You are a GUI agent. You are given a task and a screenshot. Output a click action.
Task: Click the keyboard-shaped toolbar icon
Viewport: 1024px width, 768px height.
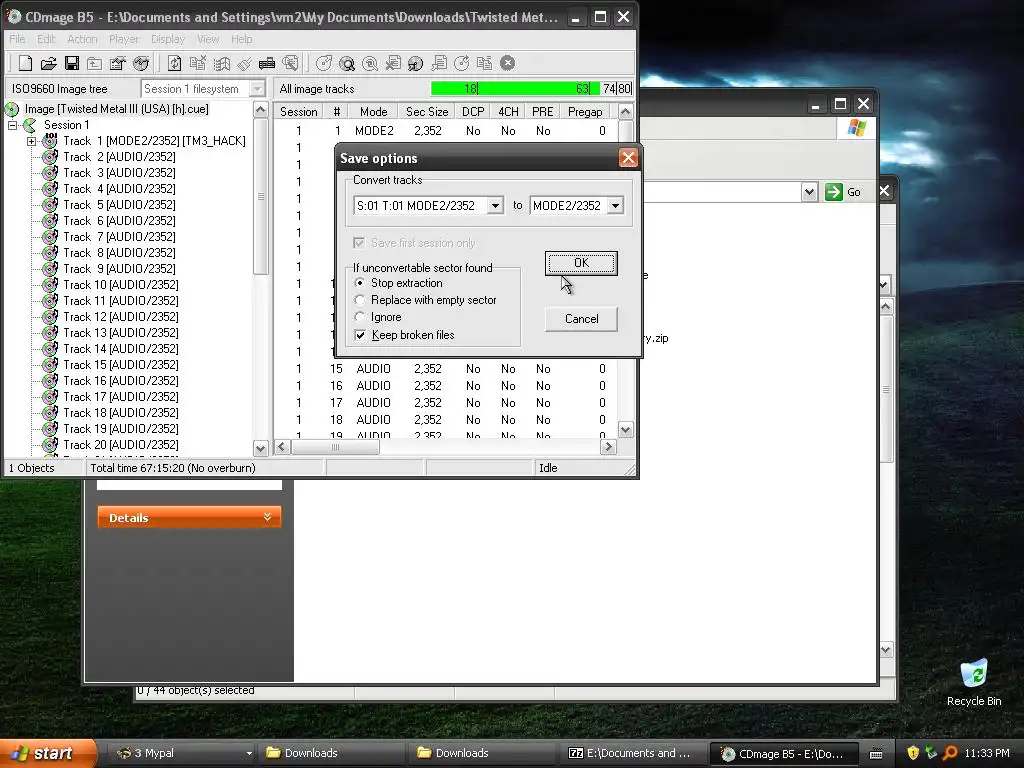coord(267,63)
